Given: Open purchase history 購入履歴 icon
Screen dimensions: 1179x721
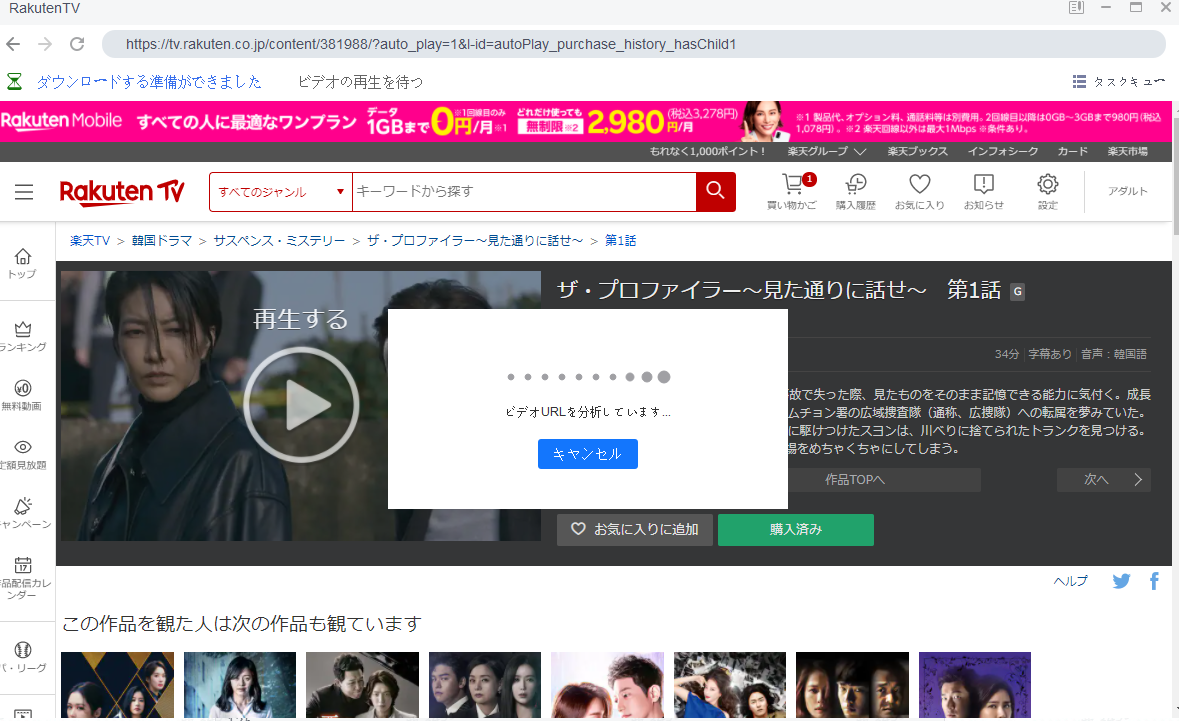Looking at the screenshot, I should [856, 192].
